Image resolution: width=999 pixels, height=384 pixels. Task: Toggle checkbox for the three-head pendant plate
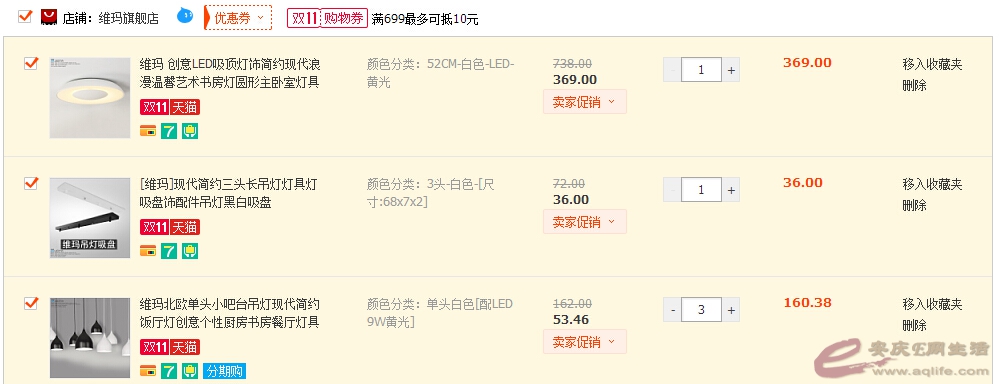tap(31, 183)
